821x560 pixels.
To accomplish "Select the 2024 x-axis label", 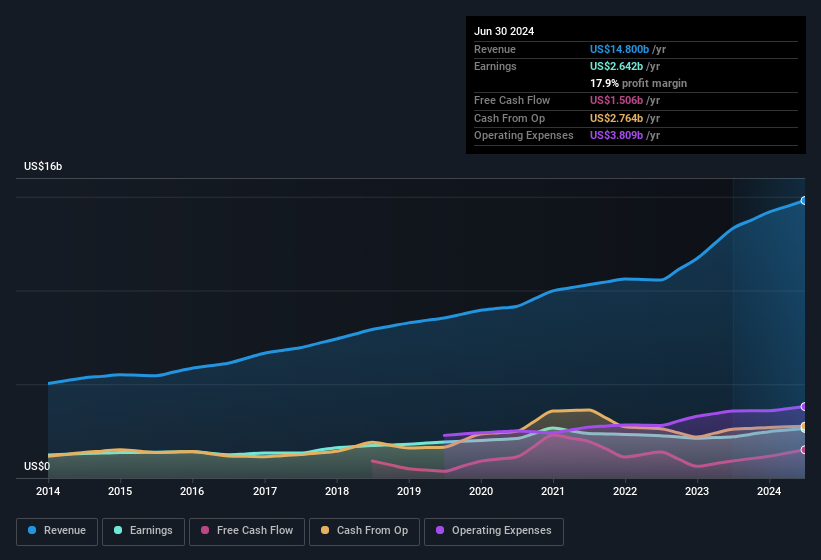I will [769, 491].
